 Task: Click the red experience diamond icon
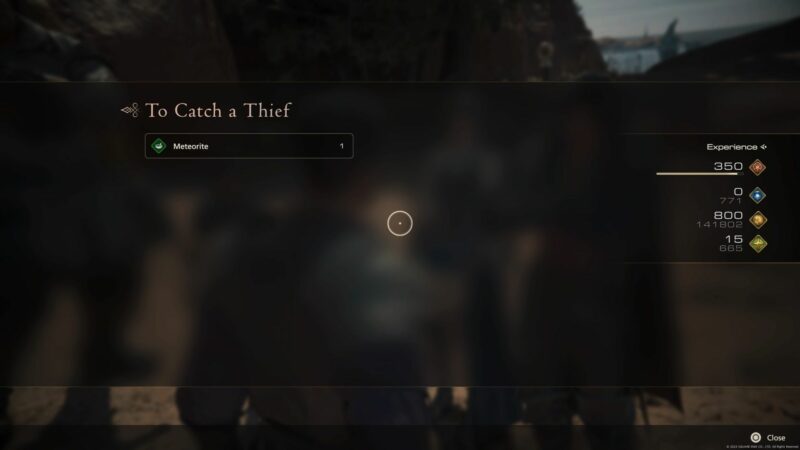(757, 167)
